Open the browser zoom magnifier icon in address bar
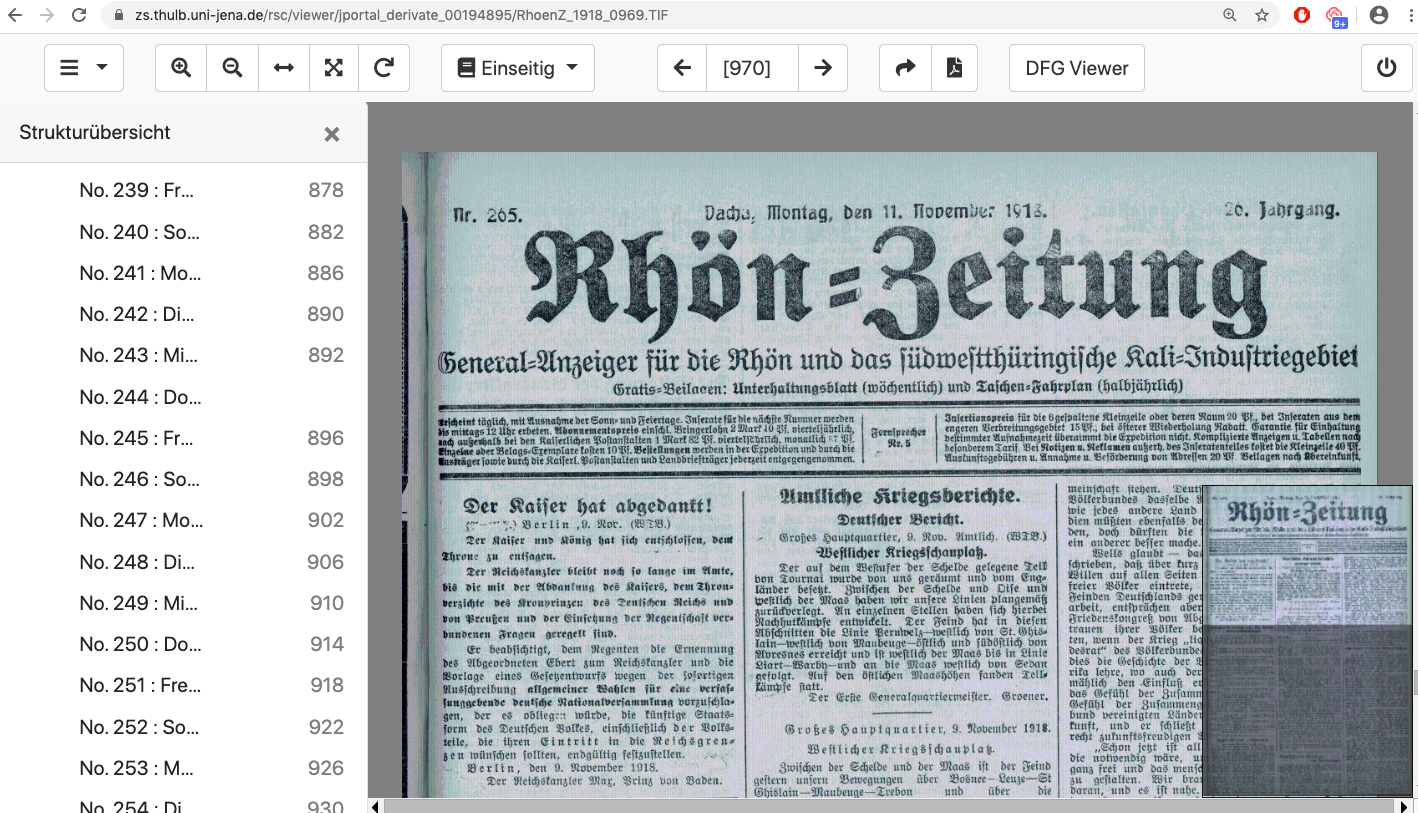 [1230, 15]
